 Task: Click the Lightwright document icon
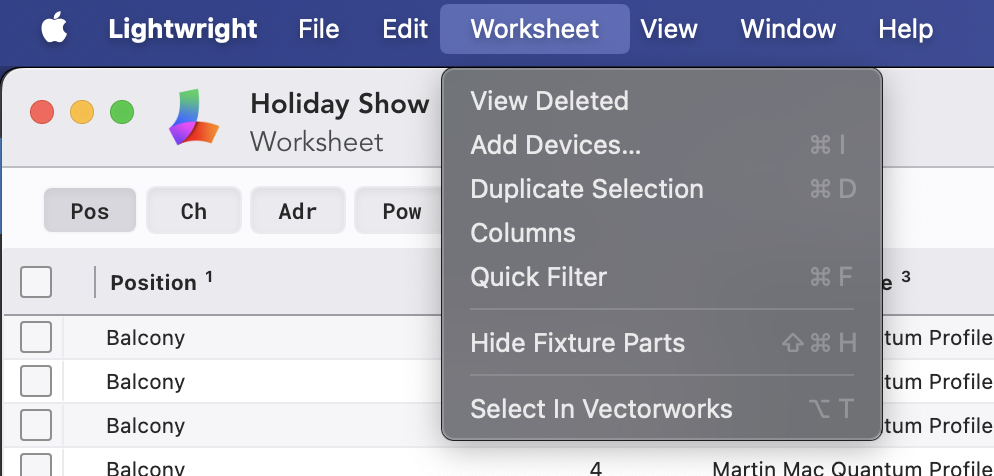coord(193,120)
